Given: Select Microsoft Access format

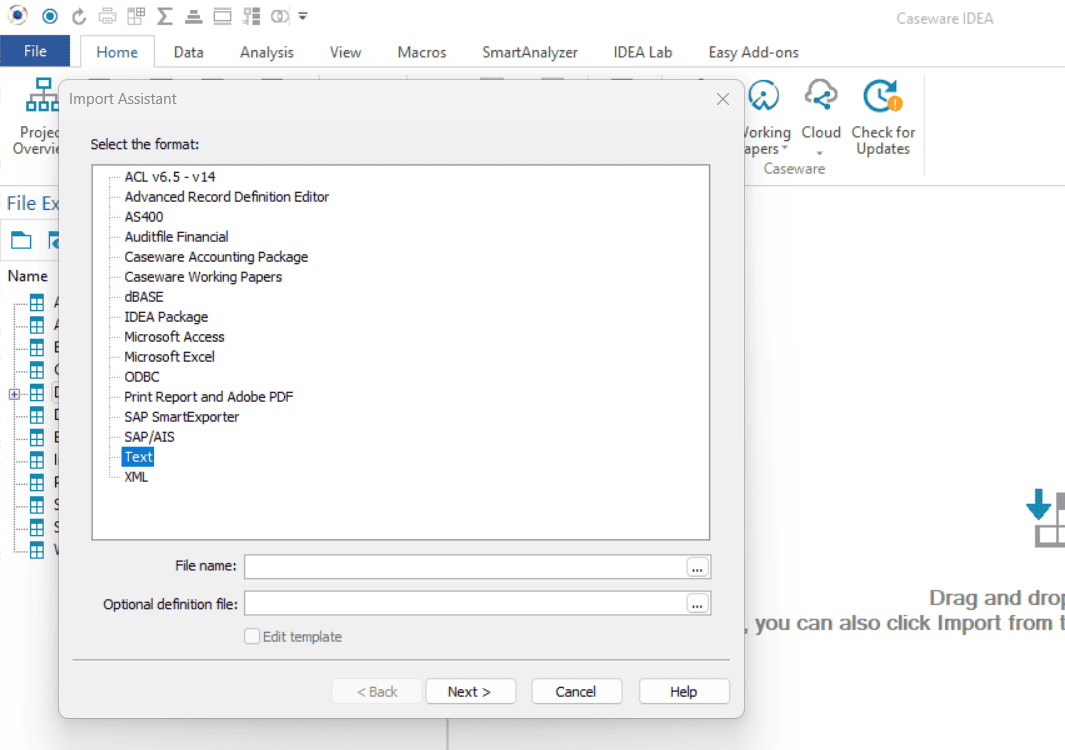Looking at the screenshot, I should 174,337.
